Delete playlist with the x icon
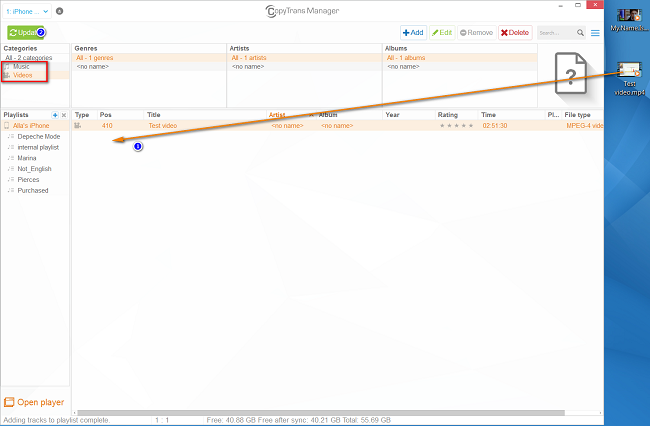 point(64,115)
